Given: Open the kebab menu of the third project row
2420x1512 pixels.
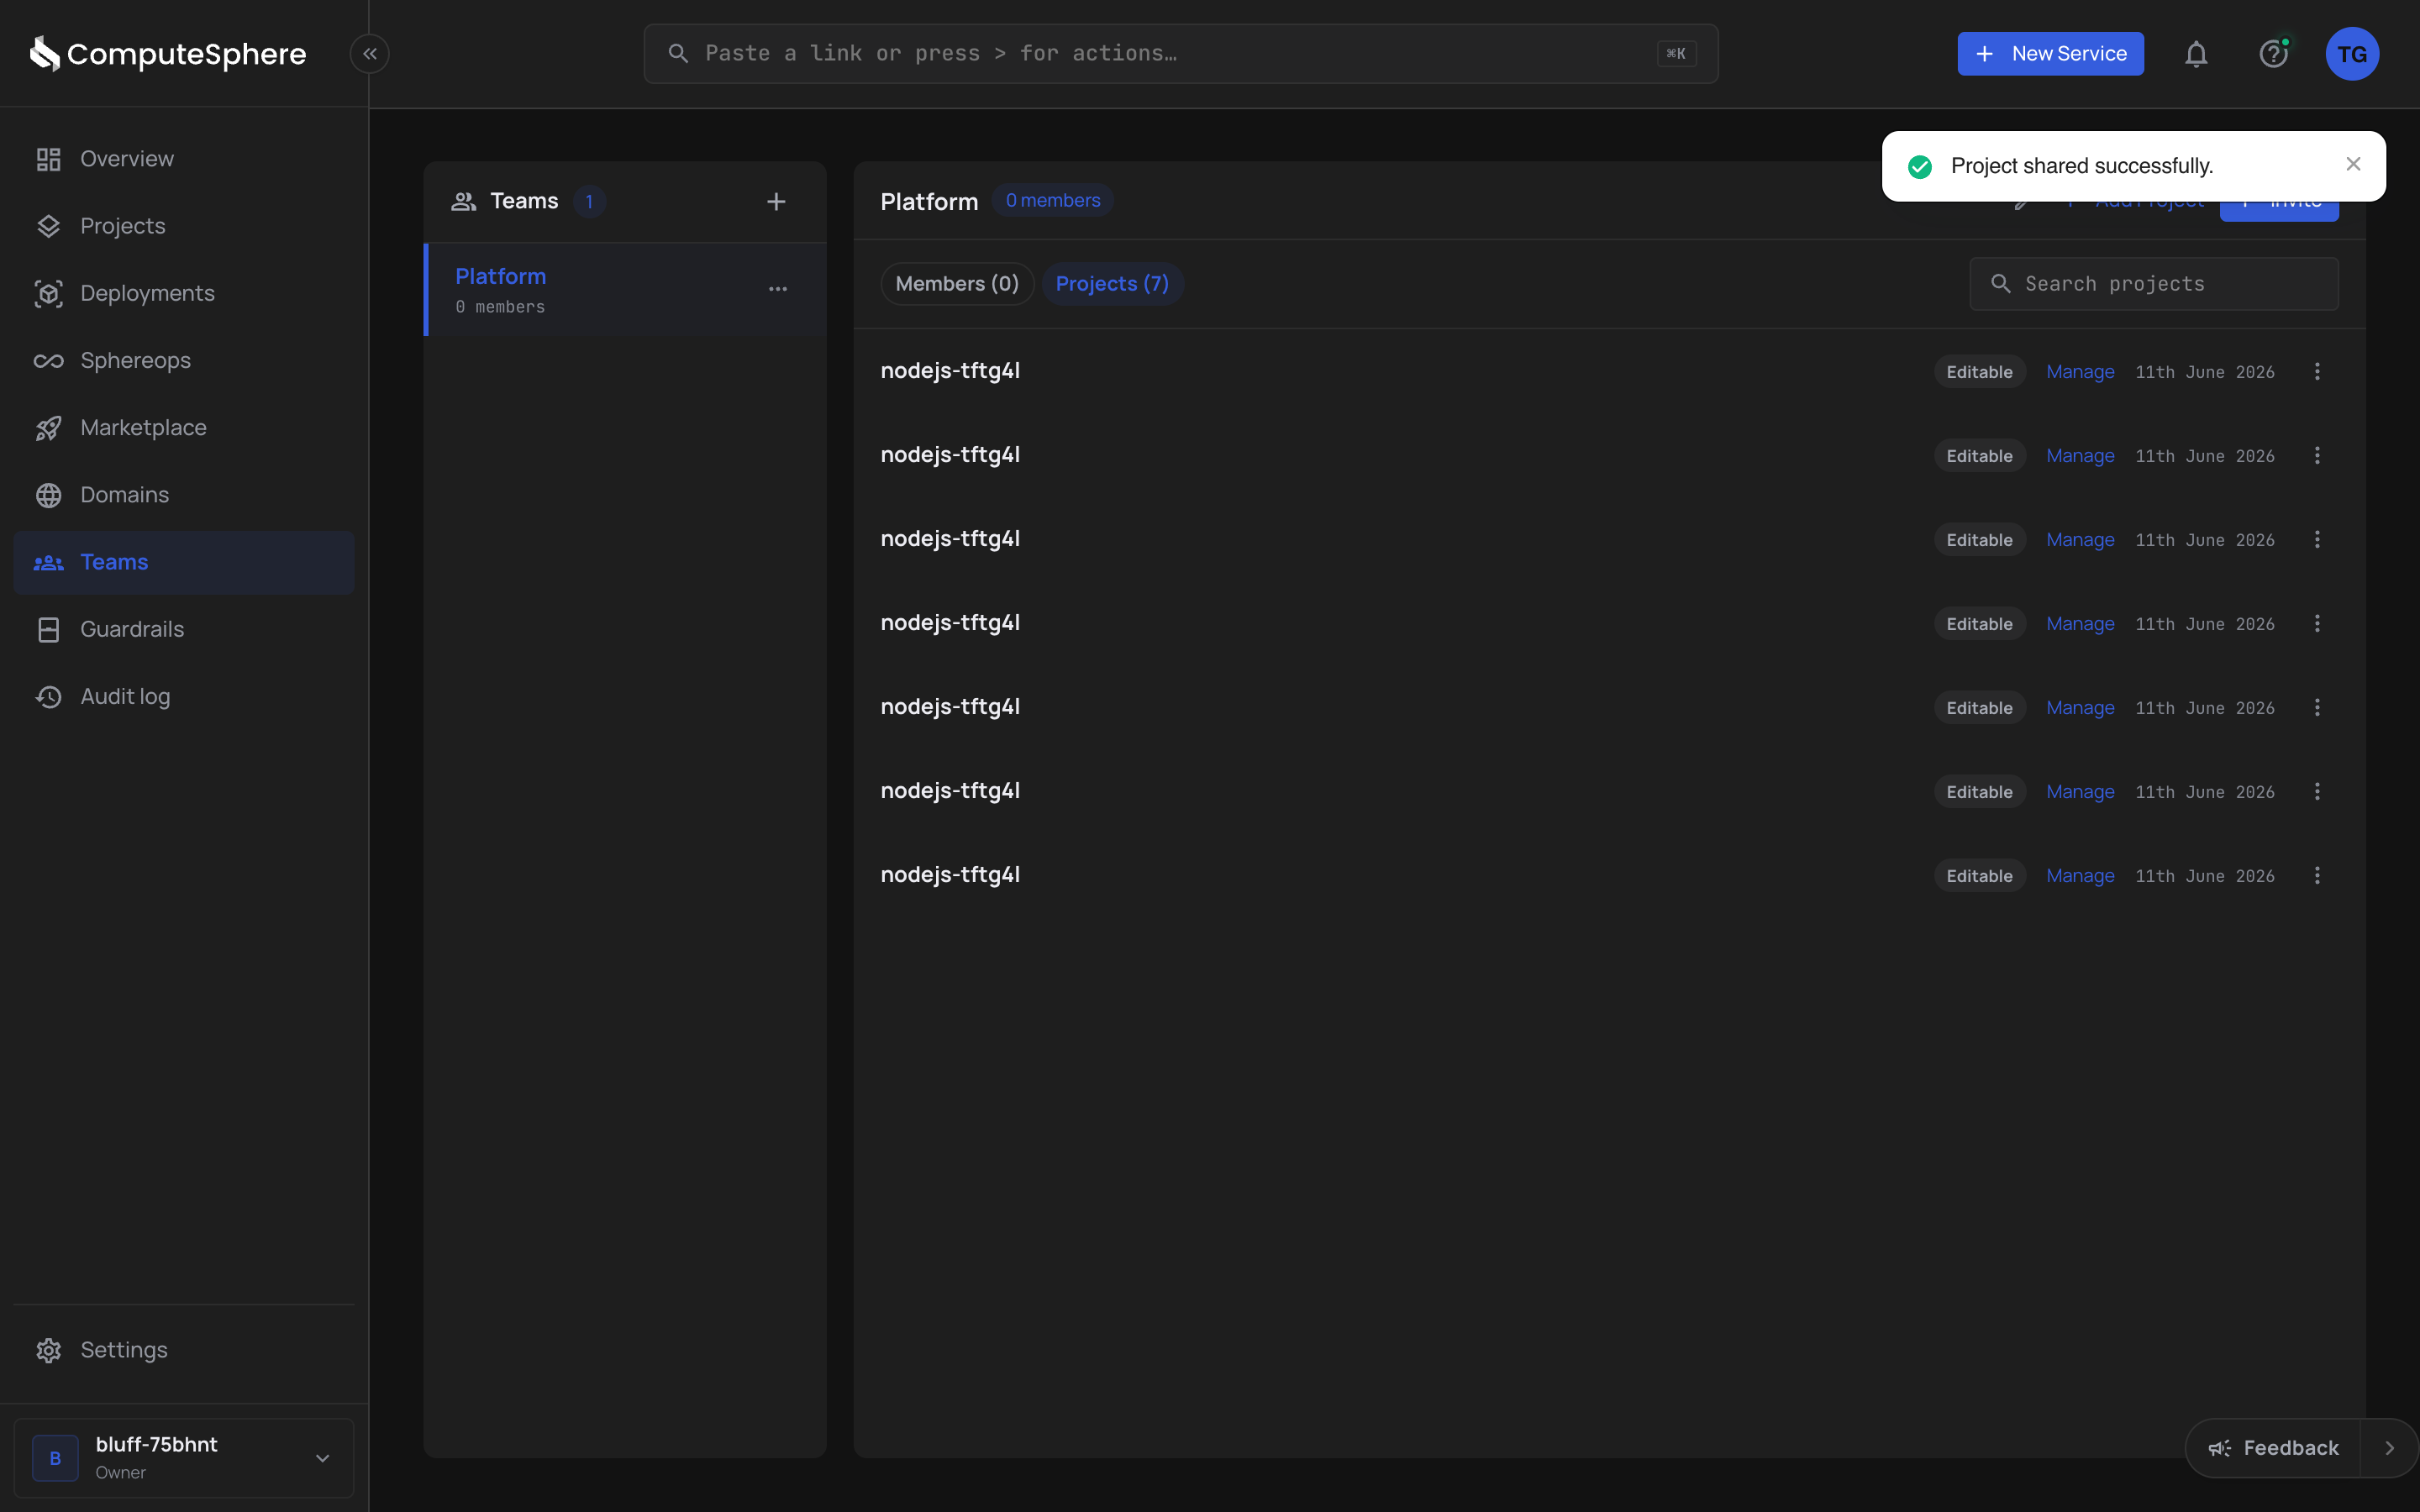Looking at the screenshot, I should point(2317,540).
